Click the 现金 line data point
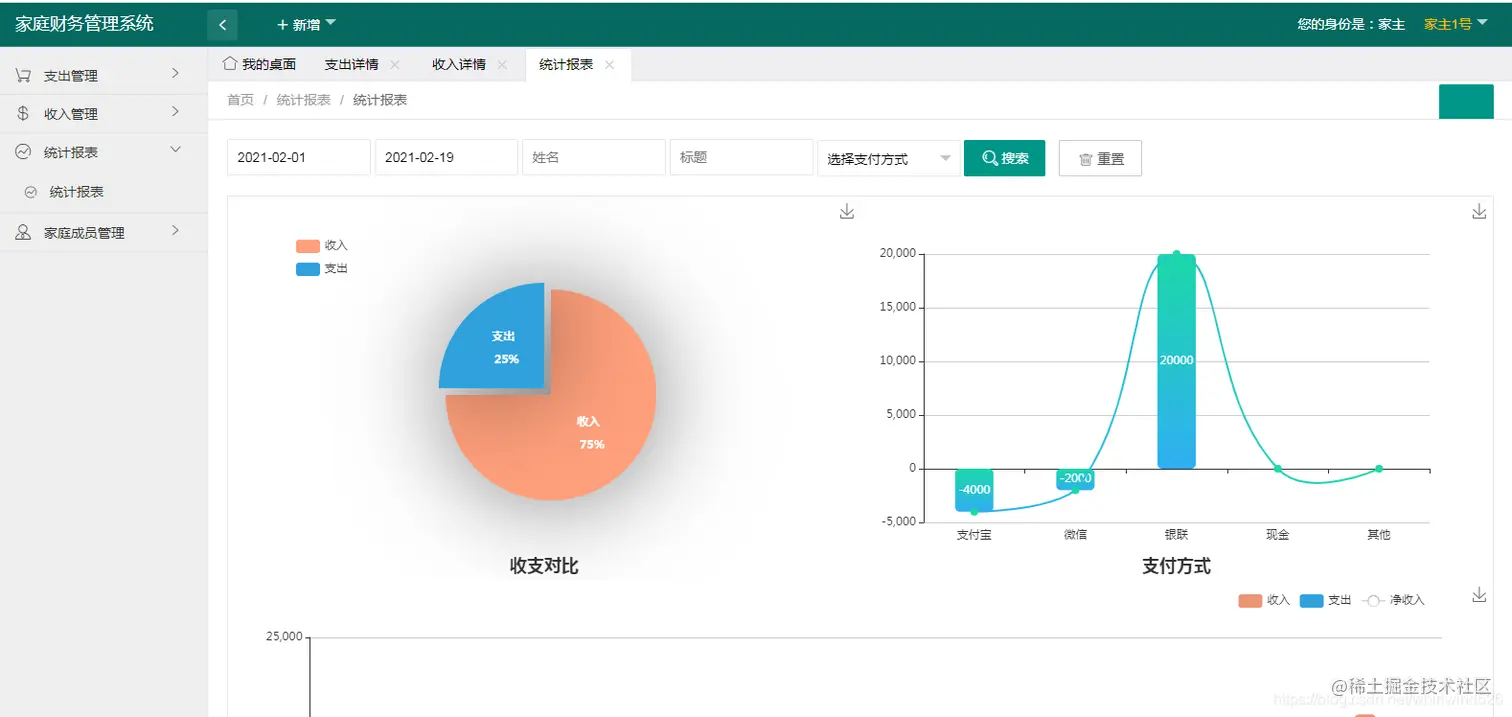Screen dimensions: 1512x717 [x=1278, y=468]
